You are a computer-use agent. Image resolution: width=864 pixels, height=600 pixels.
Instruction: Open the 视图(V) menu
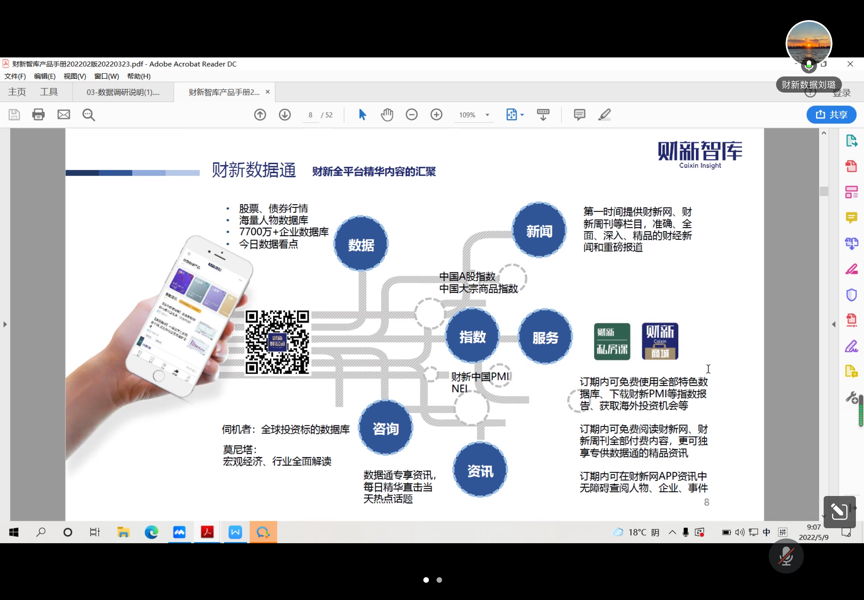click(x=75, y=76)
